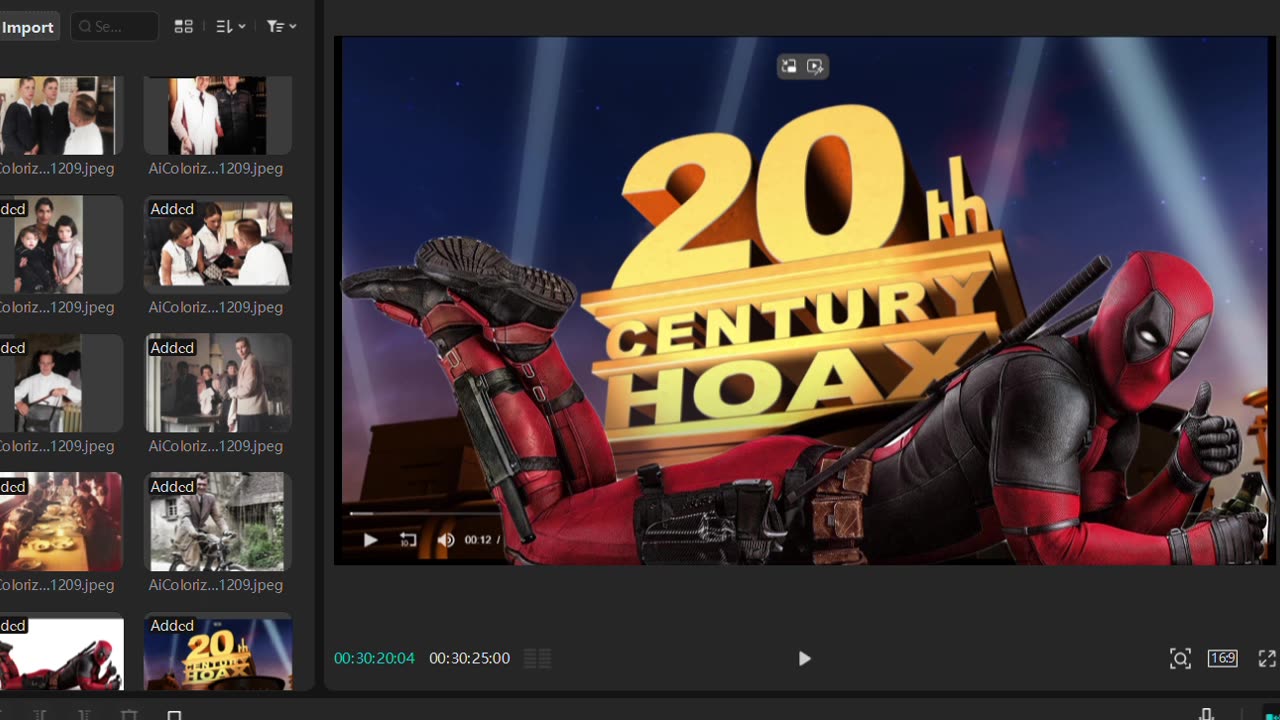Select the group of people in room thumbnail
1280x720 pixels.
tap(218, 384)
